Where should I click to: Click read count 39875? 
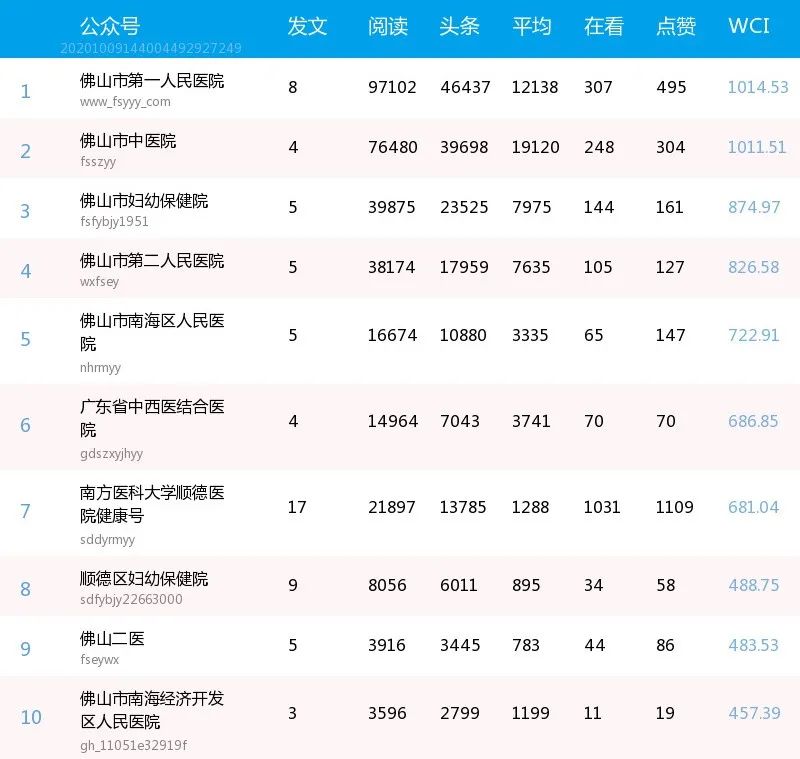click(x=392, y=207)
